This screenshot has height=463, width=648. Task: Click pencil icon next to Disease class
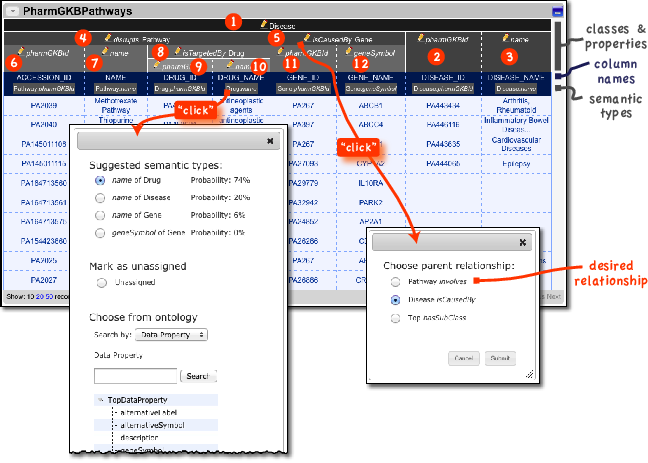click(x=264, y=24)
